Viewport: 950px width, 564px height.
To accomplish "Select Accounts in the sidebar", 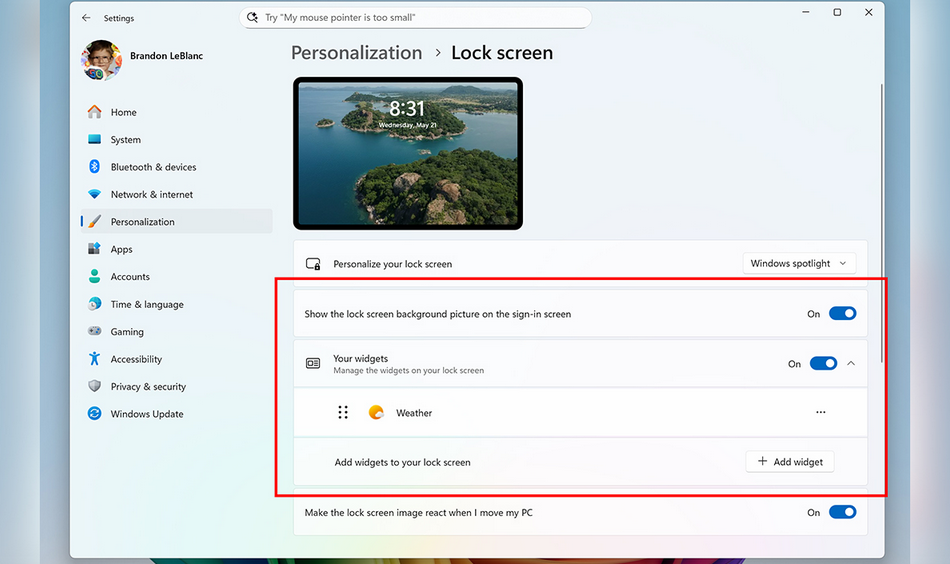I will click(x=176, y=276).
